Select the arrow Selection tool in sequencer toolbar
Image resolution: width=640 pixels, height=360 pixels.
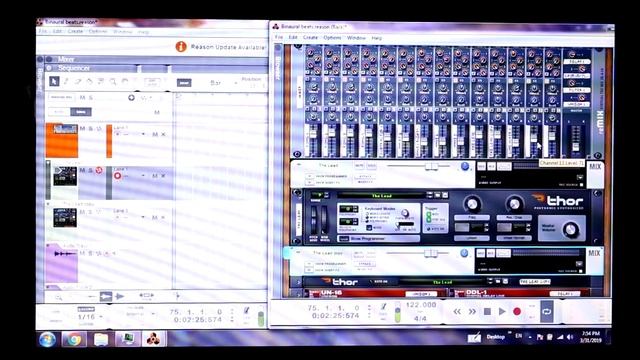coord(54,82)
